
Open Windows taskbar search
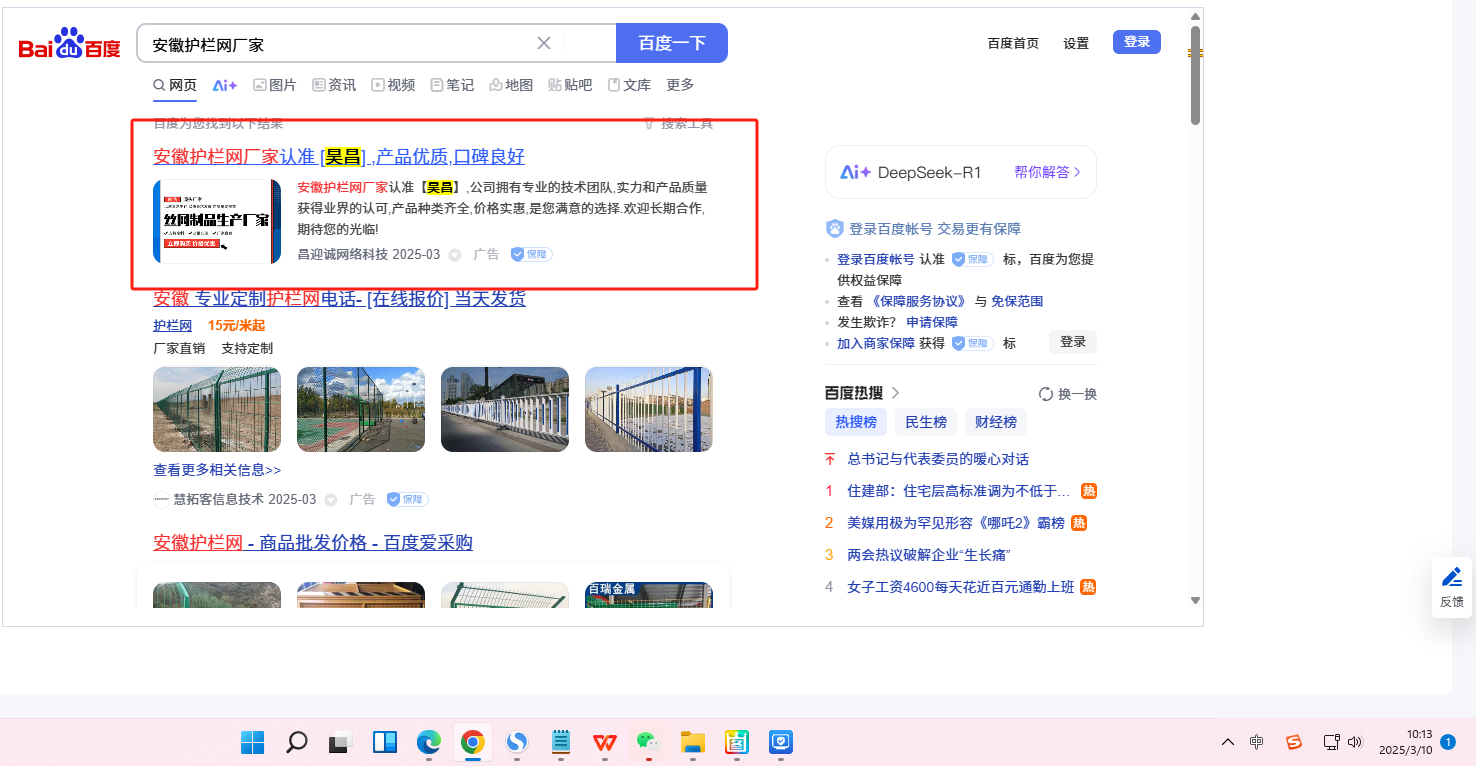point(296,742)
